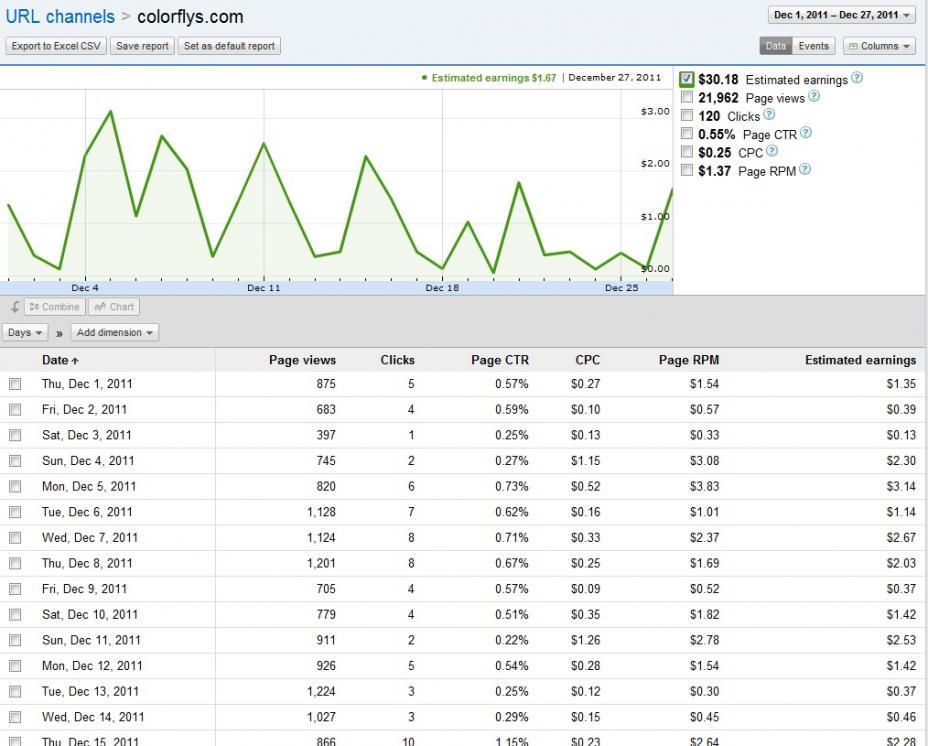
Task: Click the double-arrow icon after Days
Action: [59, 333]
